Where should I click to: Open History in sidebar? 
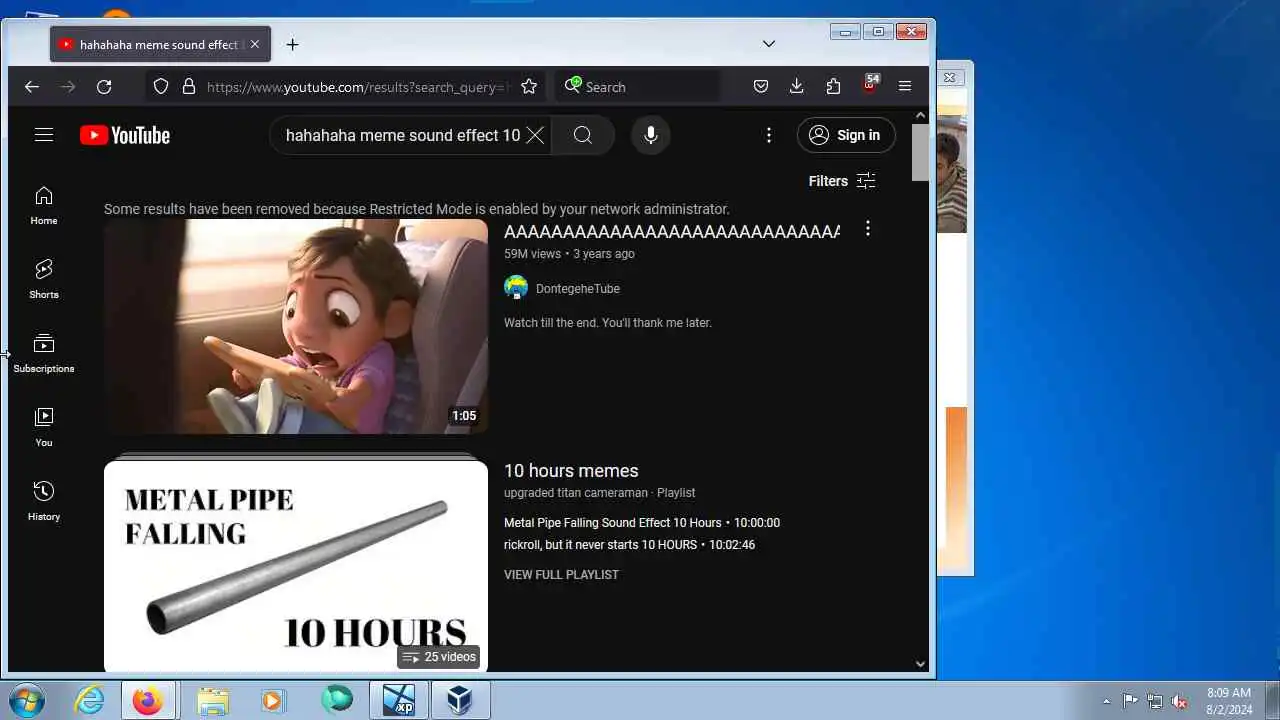44,502
